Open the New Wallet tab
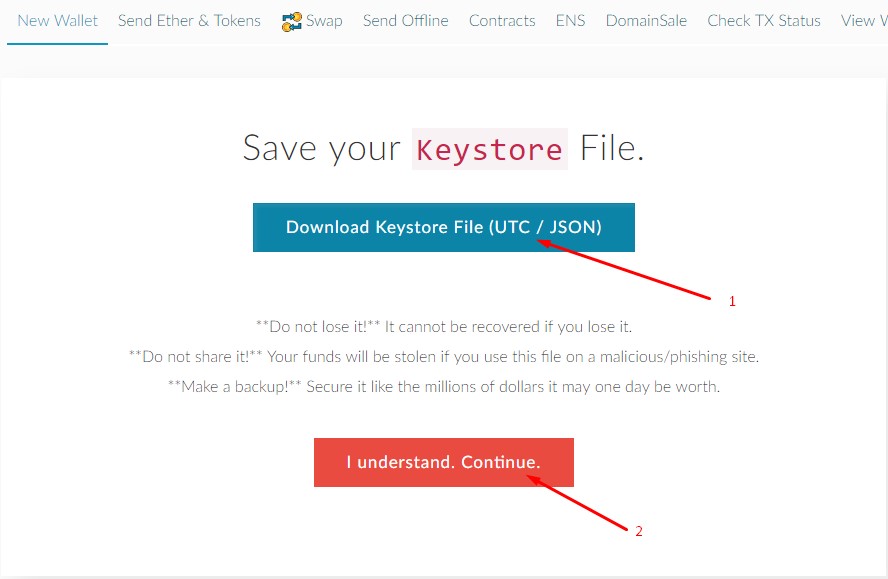 click(57, 20)
